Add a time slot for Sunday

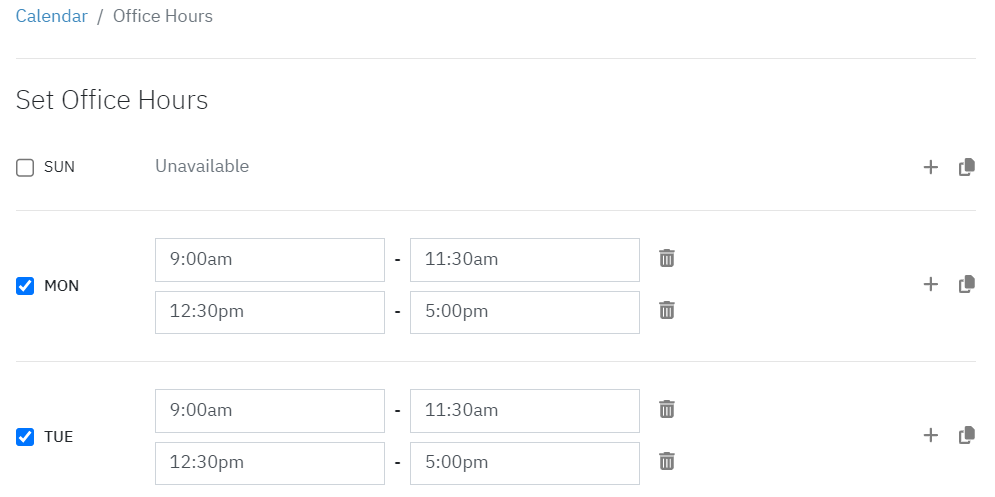(x=930, y=167)
